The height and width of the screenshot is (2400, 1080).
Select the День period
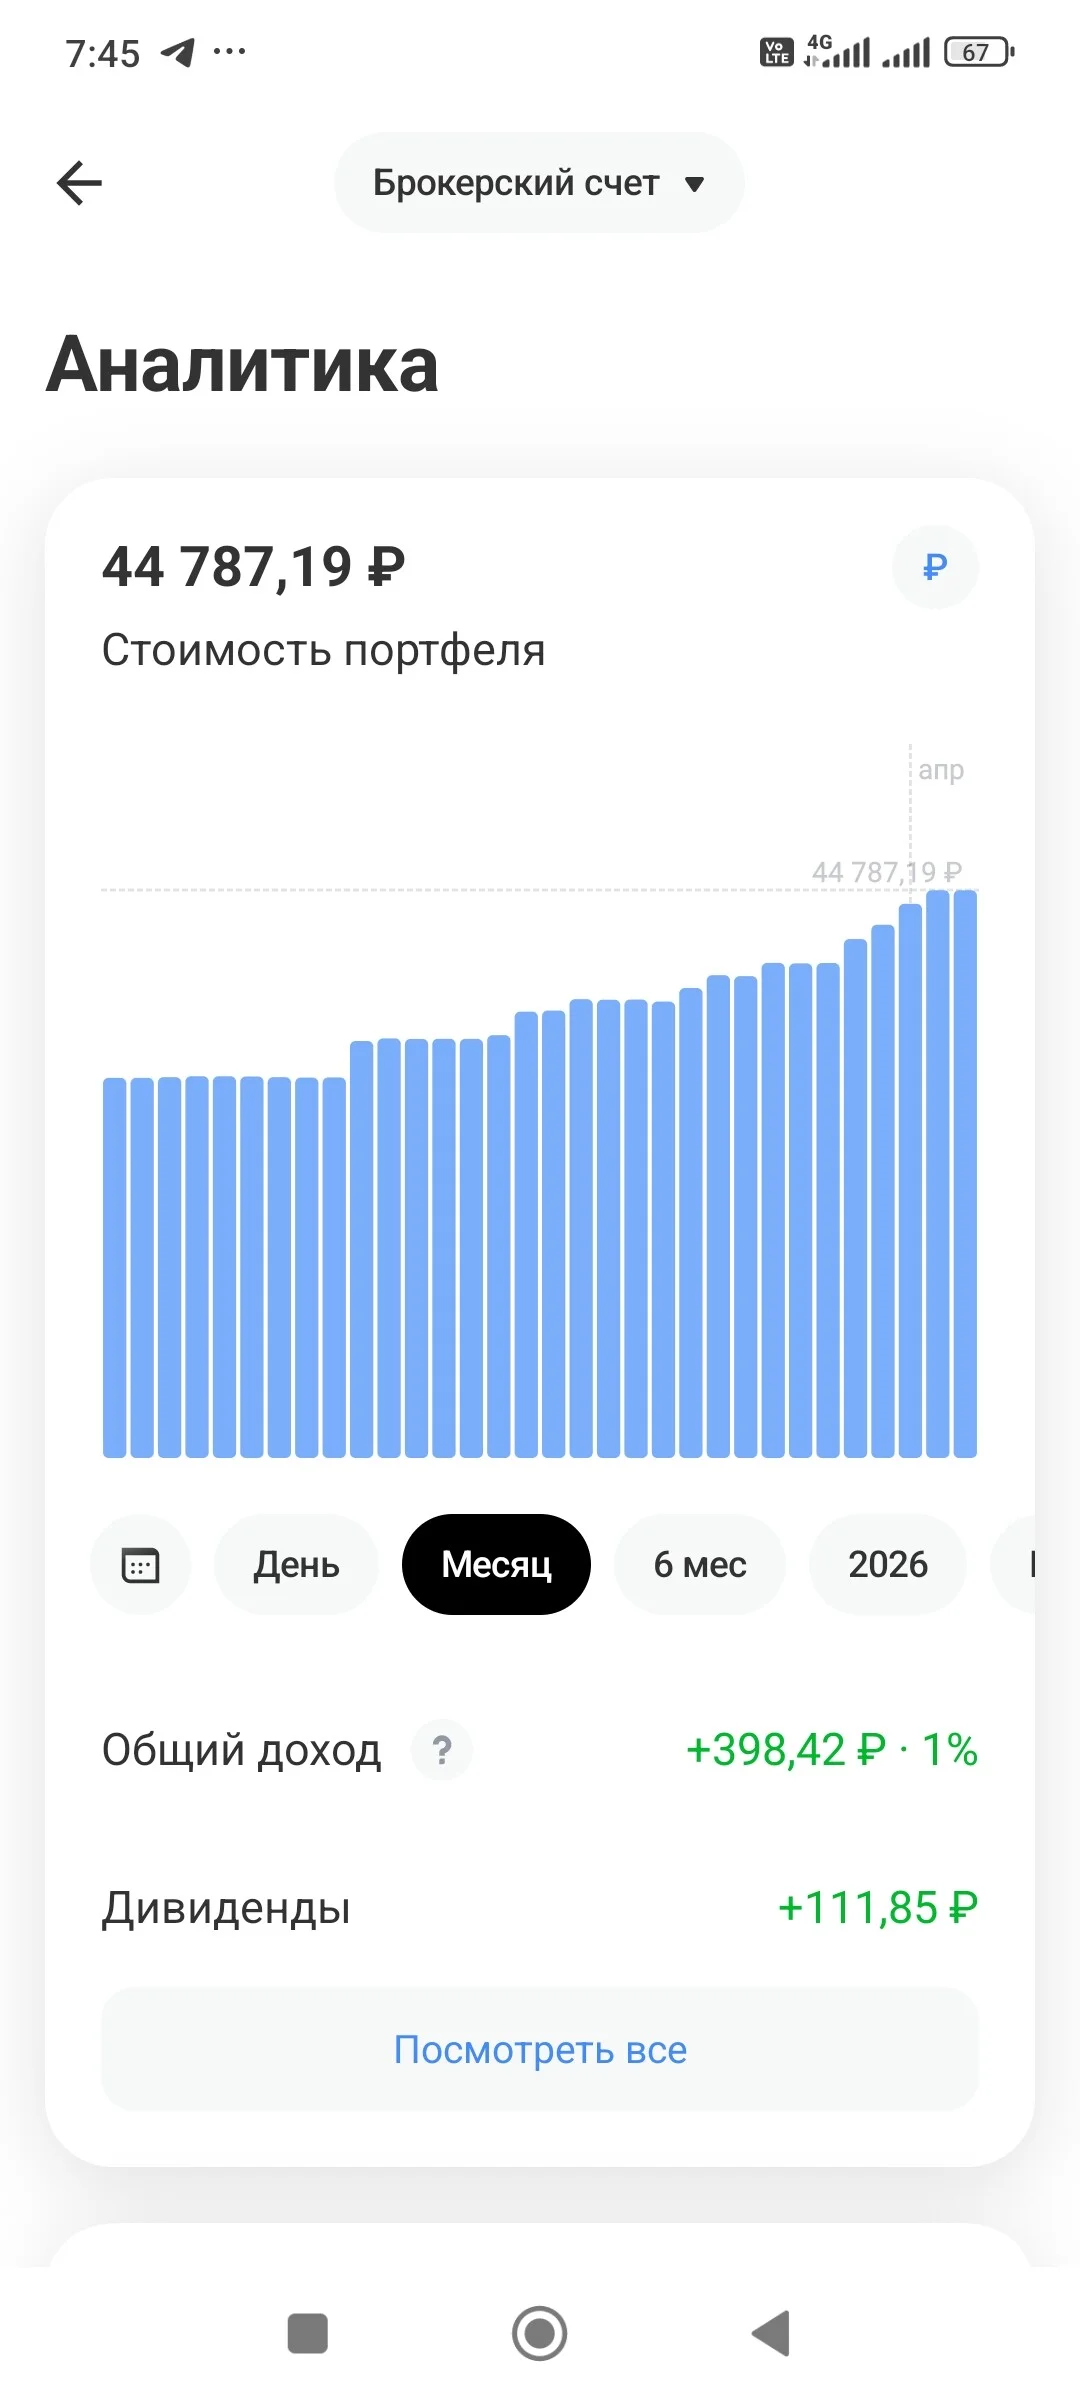click(x=296, y=1565)
